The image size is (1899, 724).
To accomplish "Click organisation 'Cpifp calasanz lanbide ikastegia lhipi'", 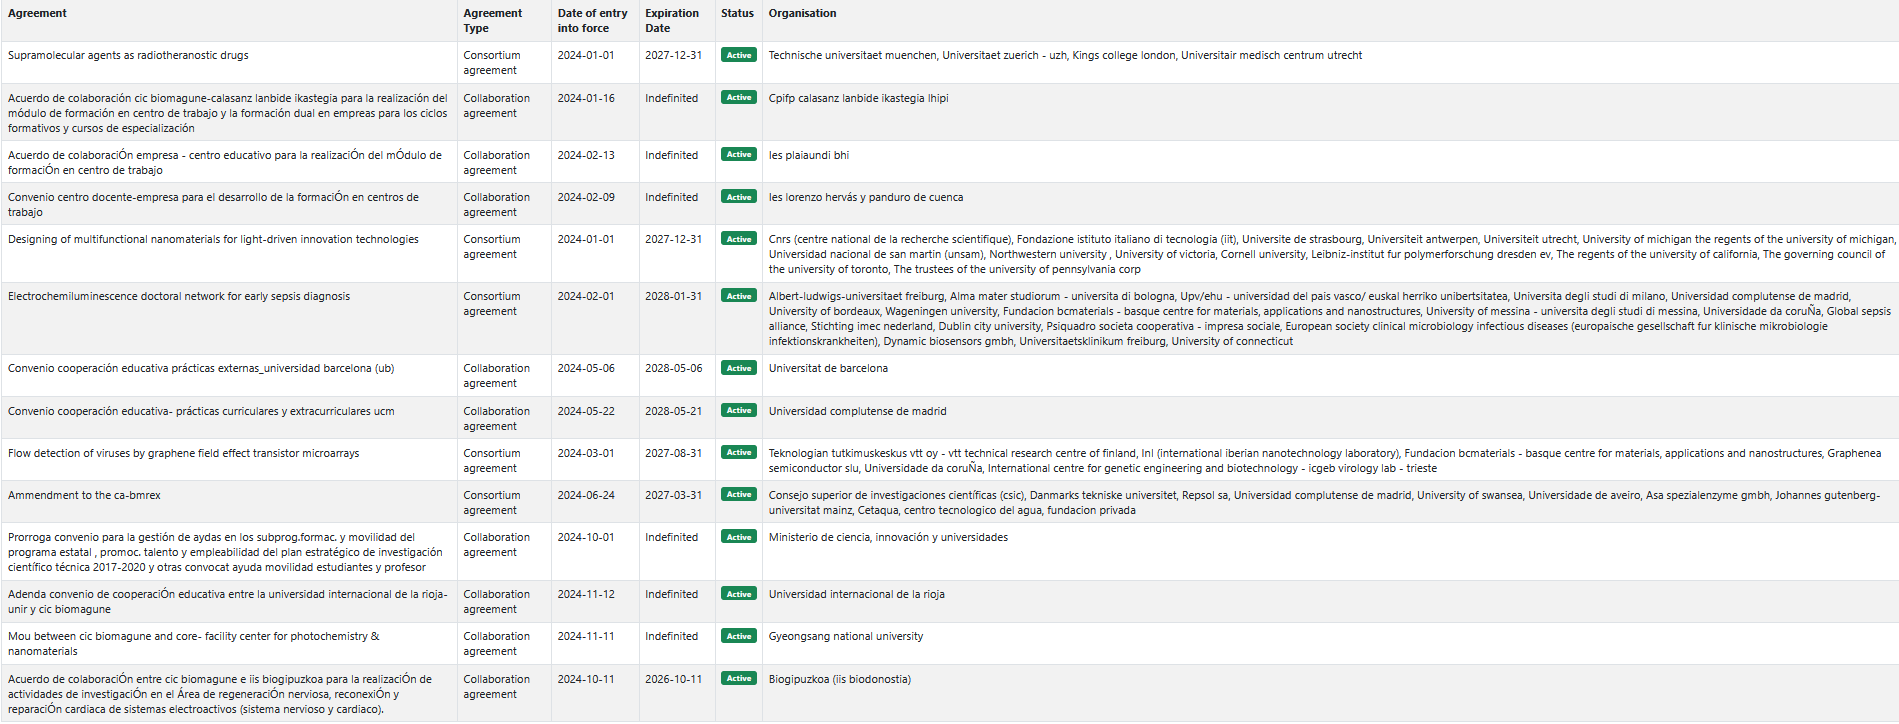I will [858, 98].
